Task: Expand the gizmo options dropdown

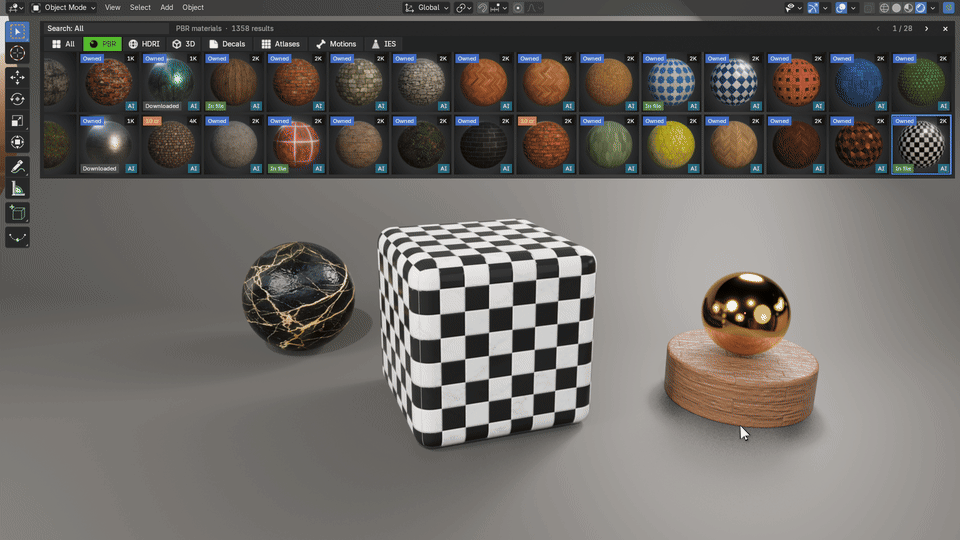Action: (825, 8)
